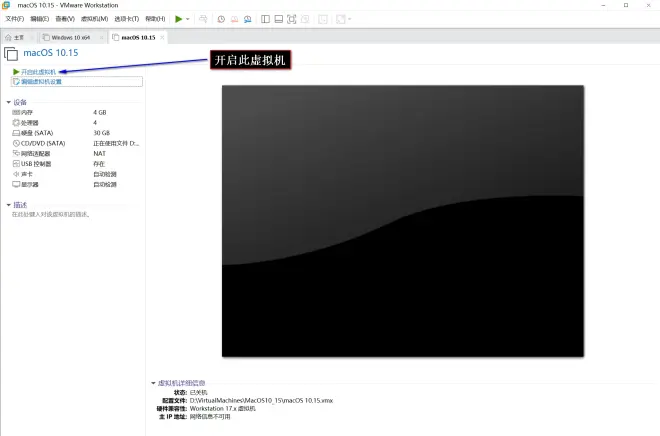
Task: Click the VMware Workstation title bar icon
Action: tap(6, 5)
